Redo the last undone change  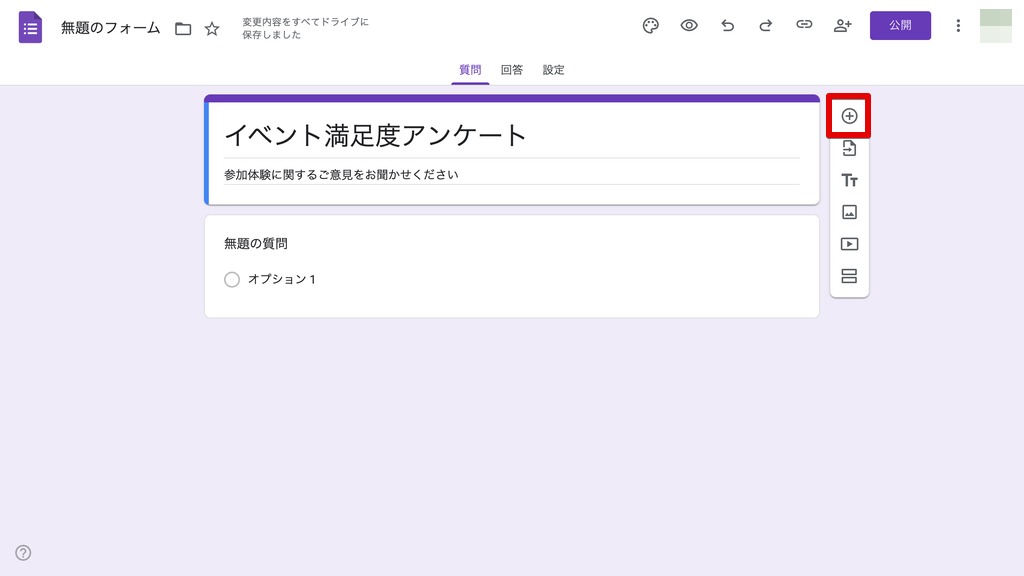(765, 26)
